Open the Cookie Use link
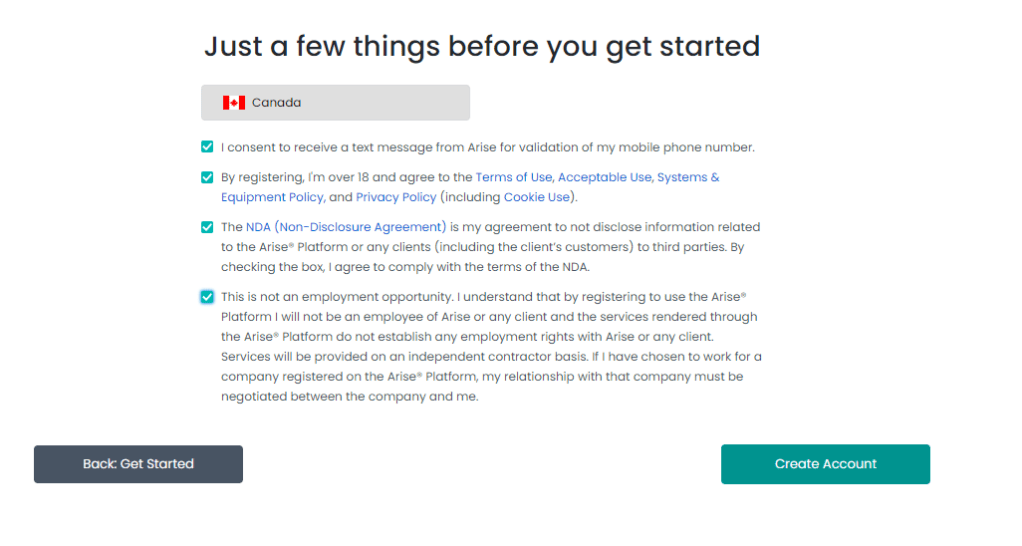1022x546 pixels. 536,197
